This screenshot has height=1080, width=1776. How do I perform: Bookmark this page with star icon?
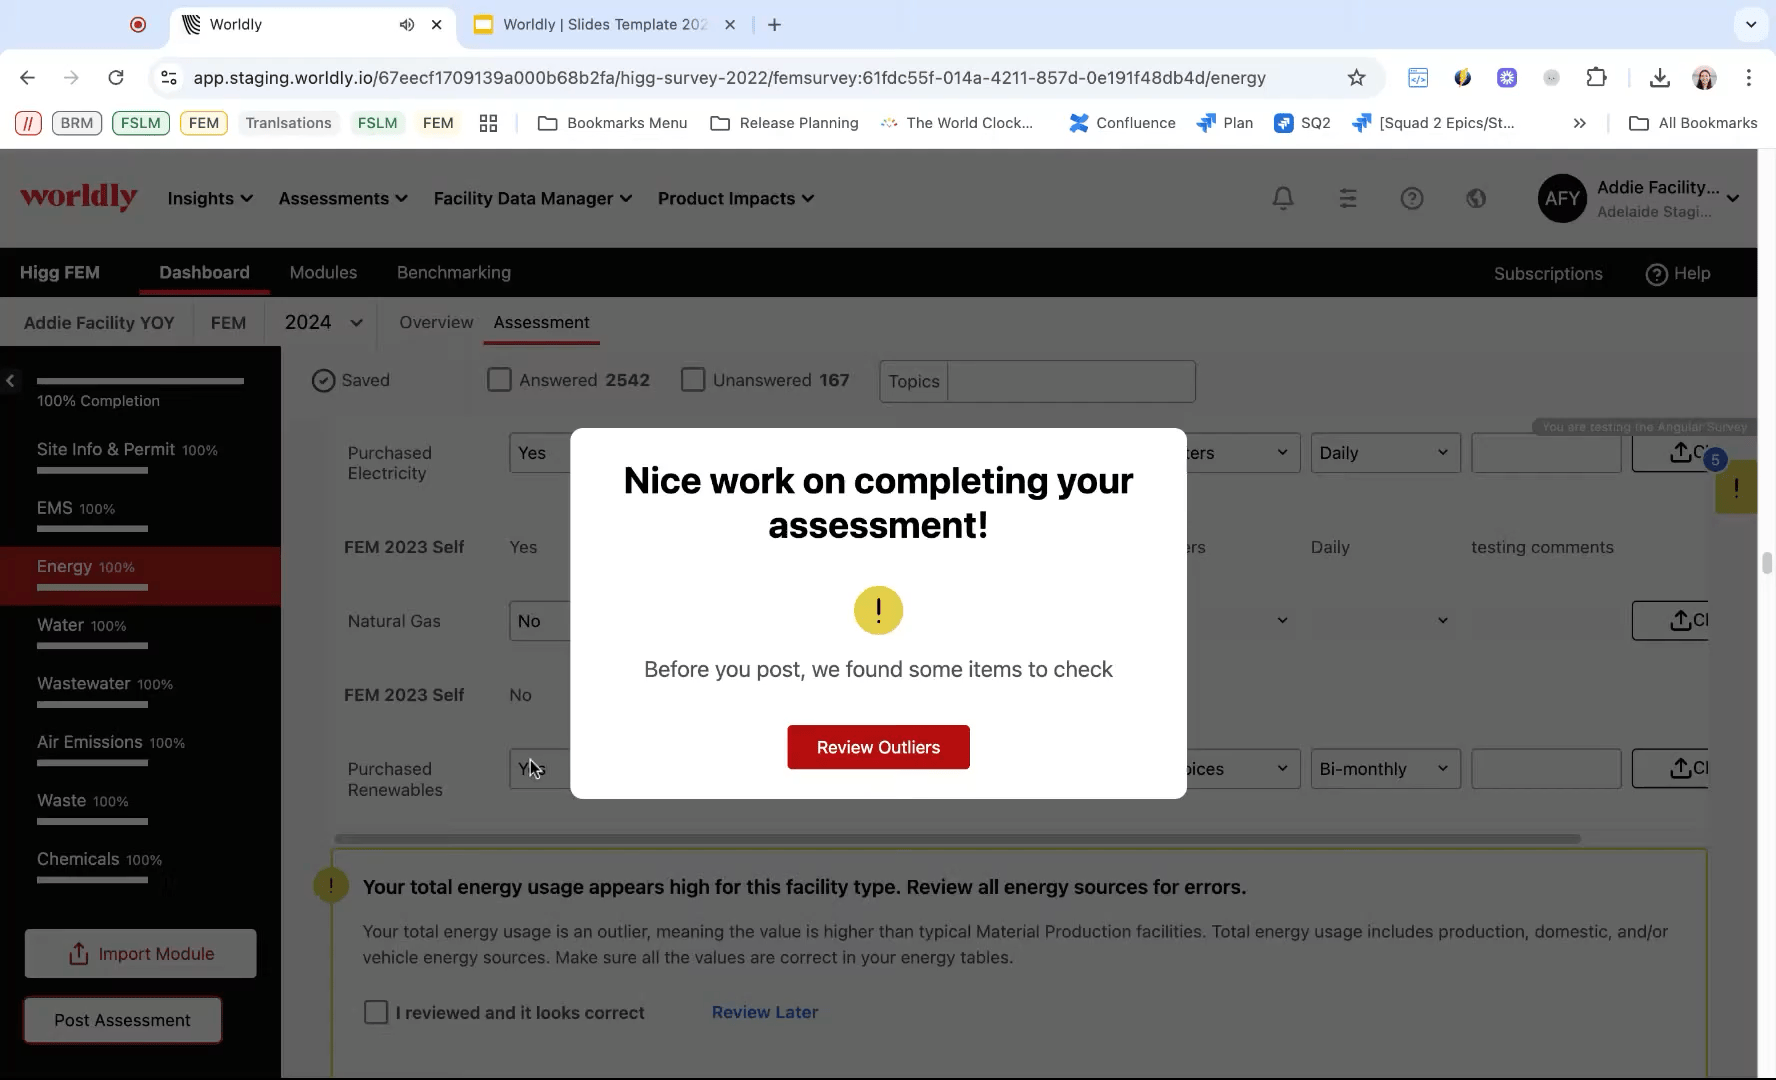[x=1356, y=77]
